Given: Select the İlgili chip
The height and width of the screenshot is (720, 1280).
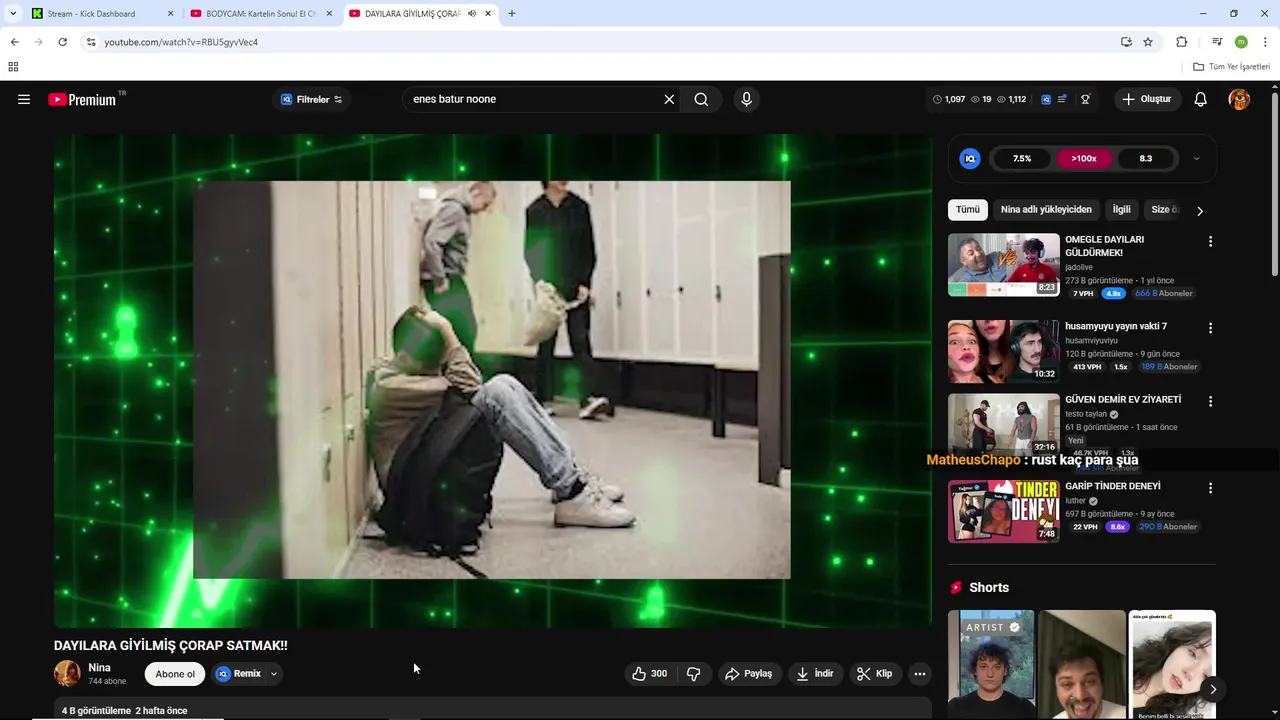Looking at the screenshot, I should [x=1122, y=210].
